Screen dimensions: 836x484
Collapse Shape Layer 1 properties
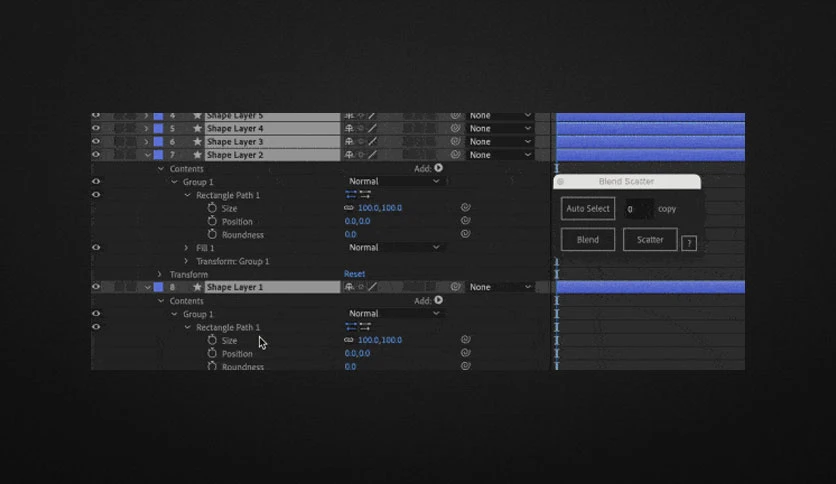point(147,287)
